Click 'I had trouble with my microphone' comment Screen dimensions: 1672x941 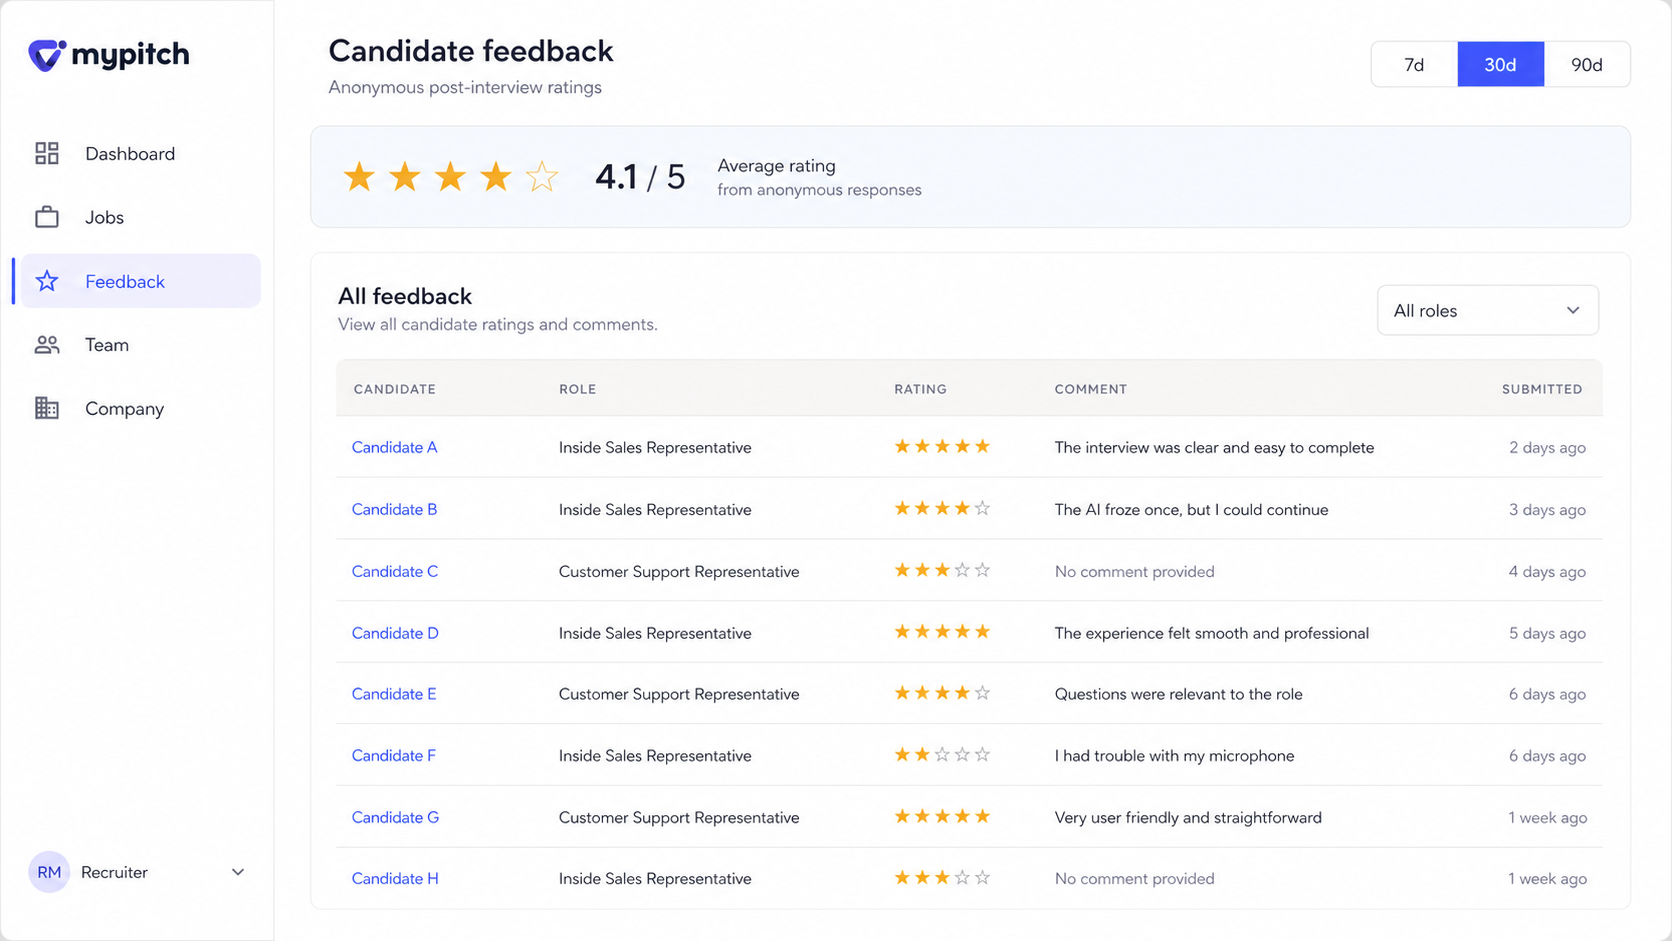pyautogui.click(x=1174, y=755)
